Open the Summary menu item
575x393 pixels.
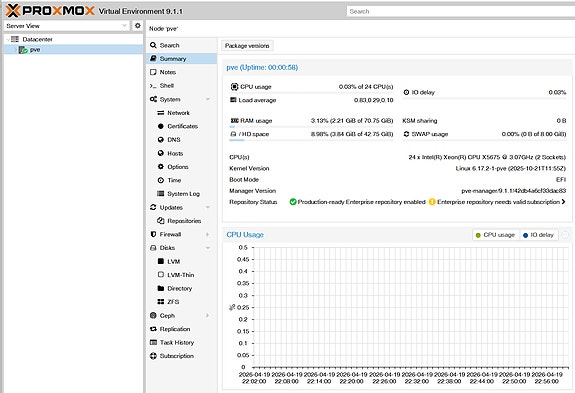182,59
